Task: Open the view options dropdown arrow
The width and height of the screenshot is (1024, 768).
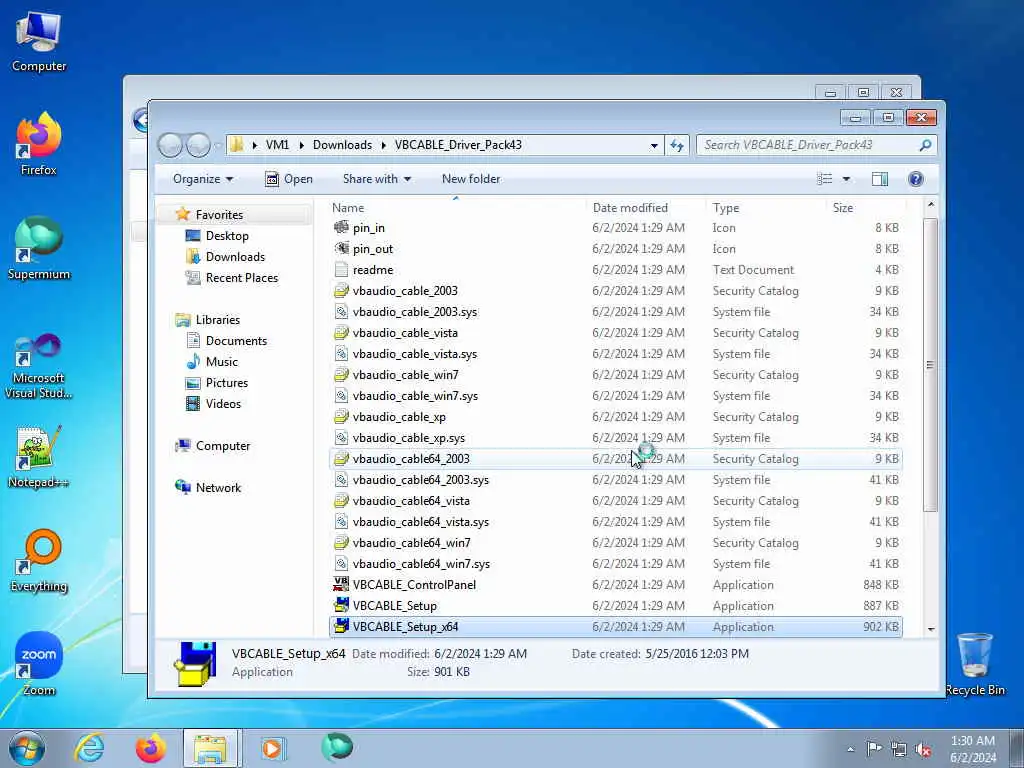Action: [846, 179]
